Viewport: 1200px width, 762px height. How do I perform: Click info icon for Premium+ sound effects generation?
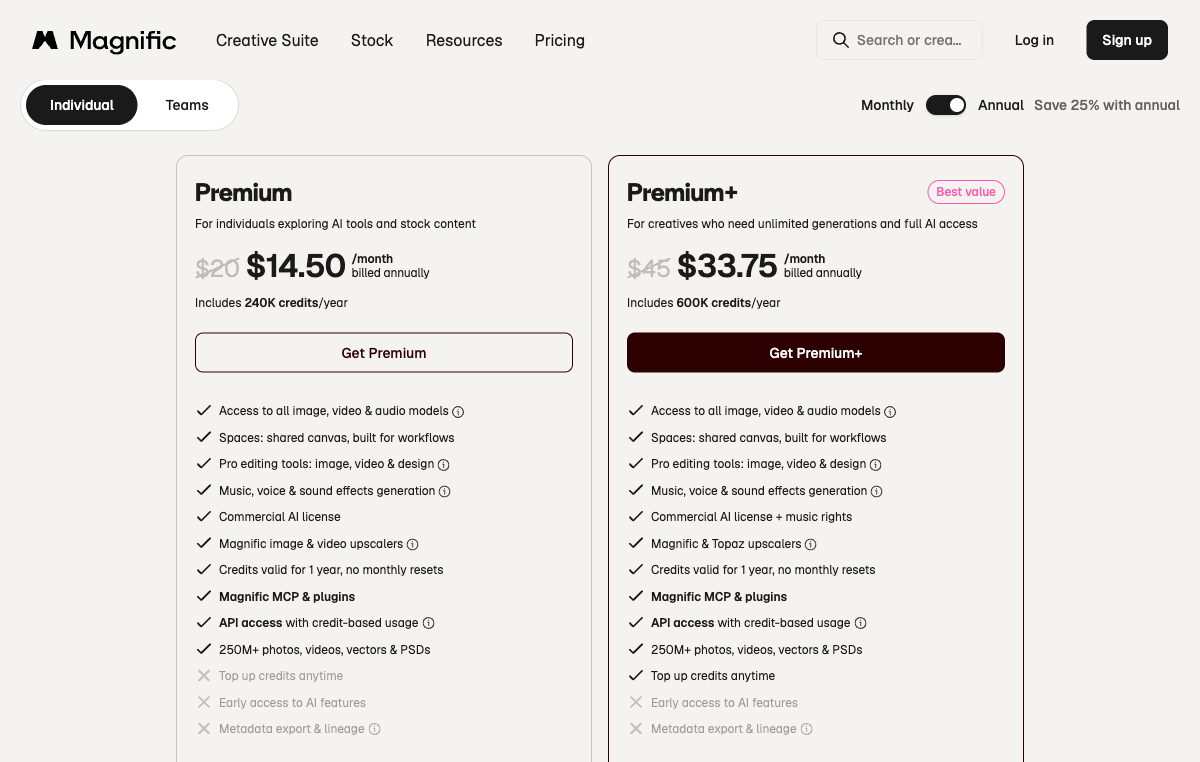[x=877, y=492]
